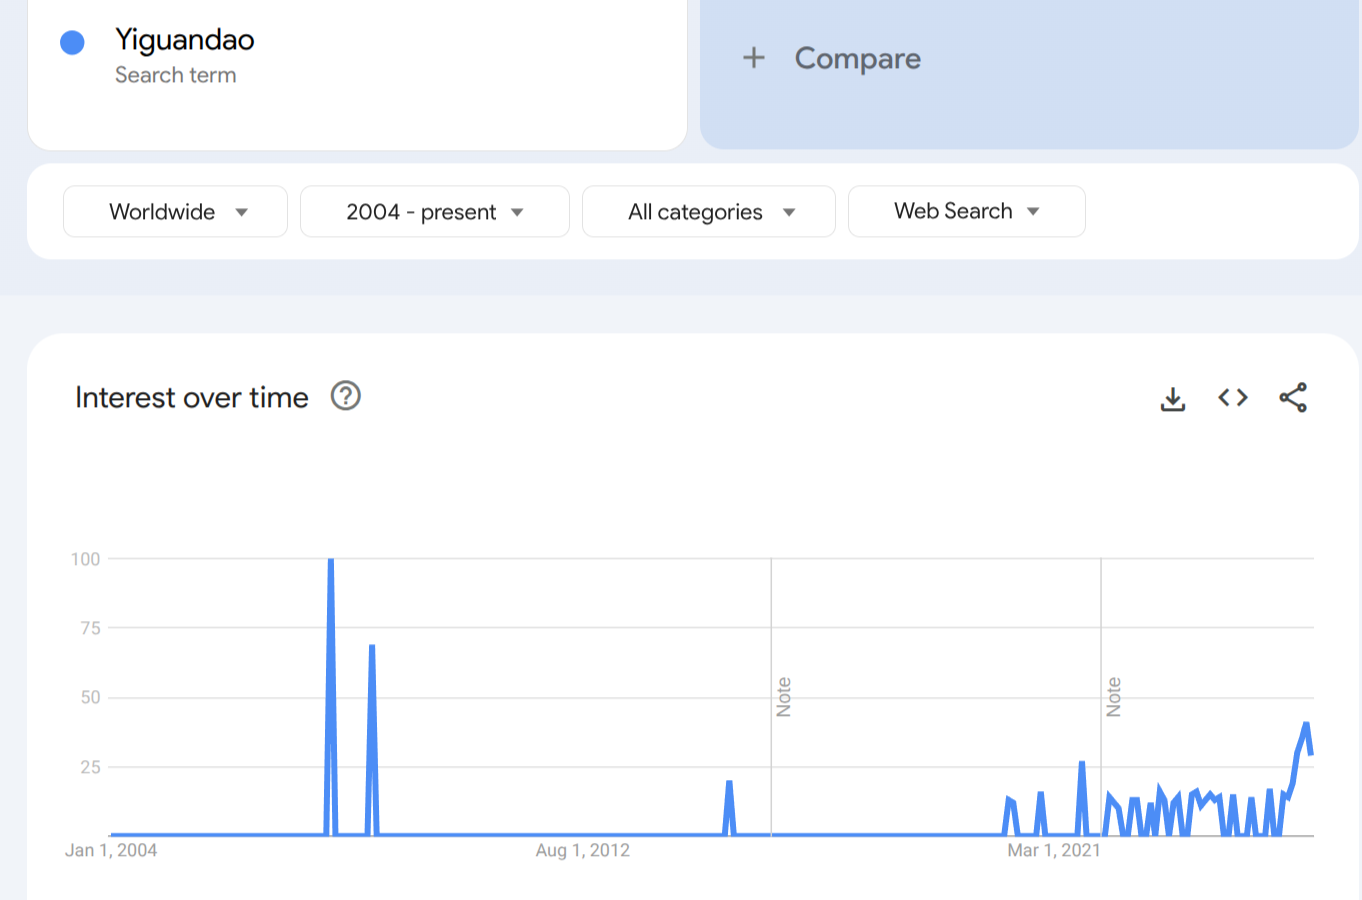Open the All categories dropdown

coord(708,212)
